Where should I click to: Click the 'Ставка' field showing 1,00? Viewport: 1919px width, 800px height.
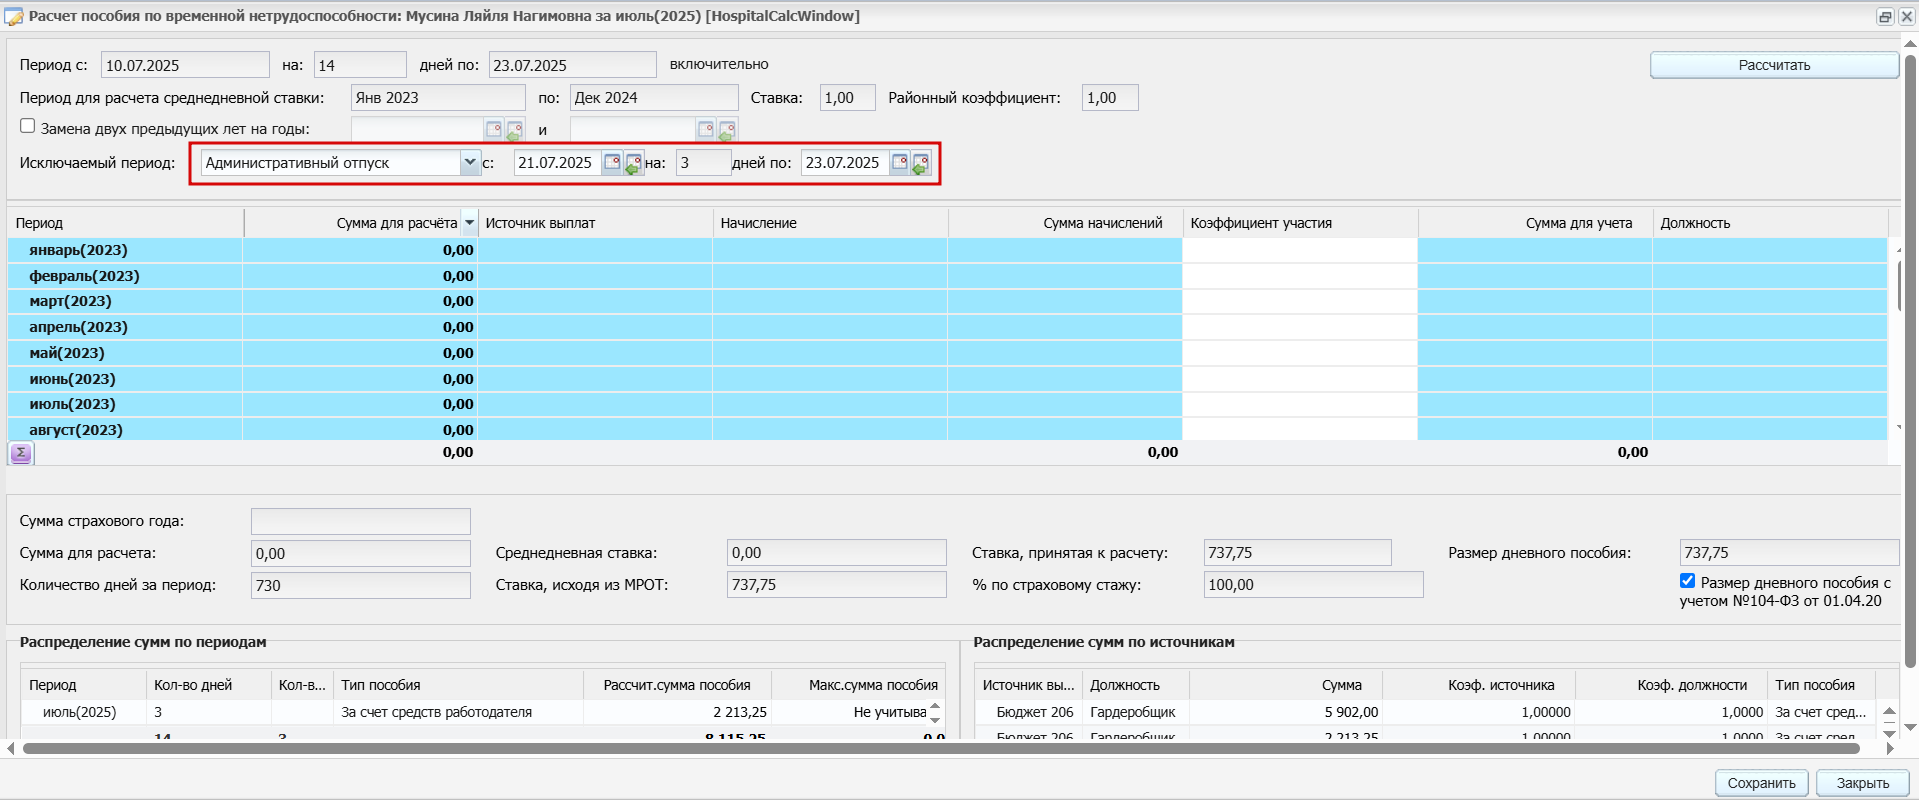click(847, 97)
